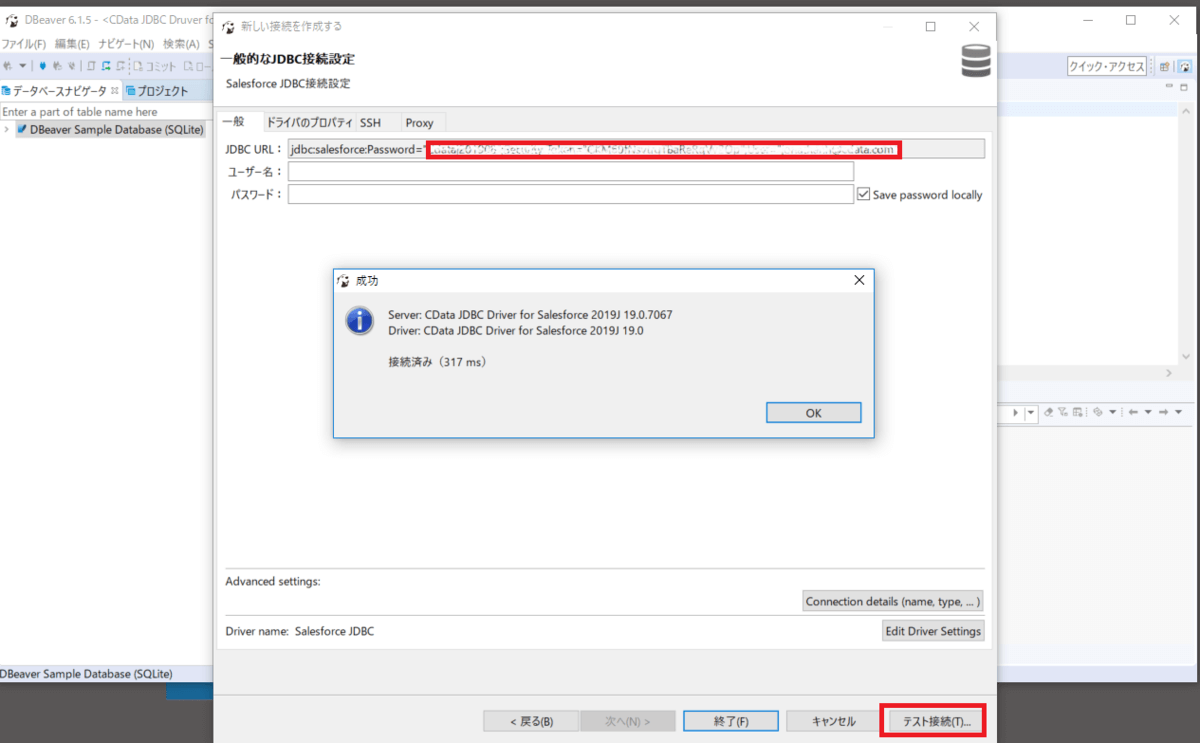The height and width of the screenshot is (743, 1200).
Task: Maximize the 新しい接続を作成する dialog
Action: 930,26
